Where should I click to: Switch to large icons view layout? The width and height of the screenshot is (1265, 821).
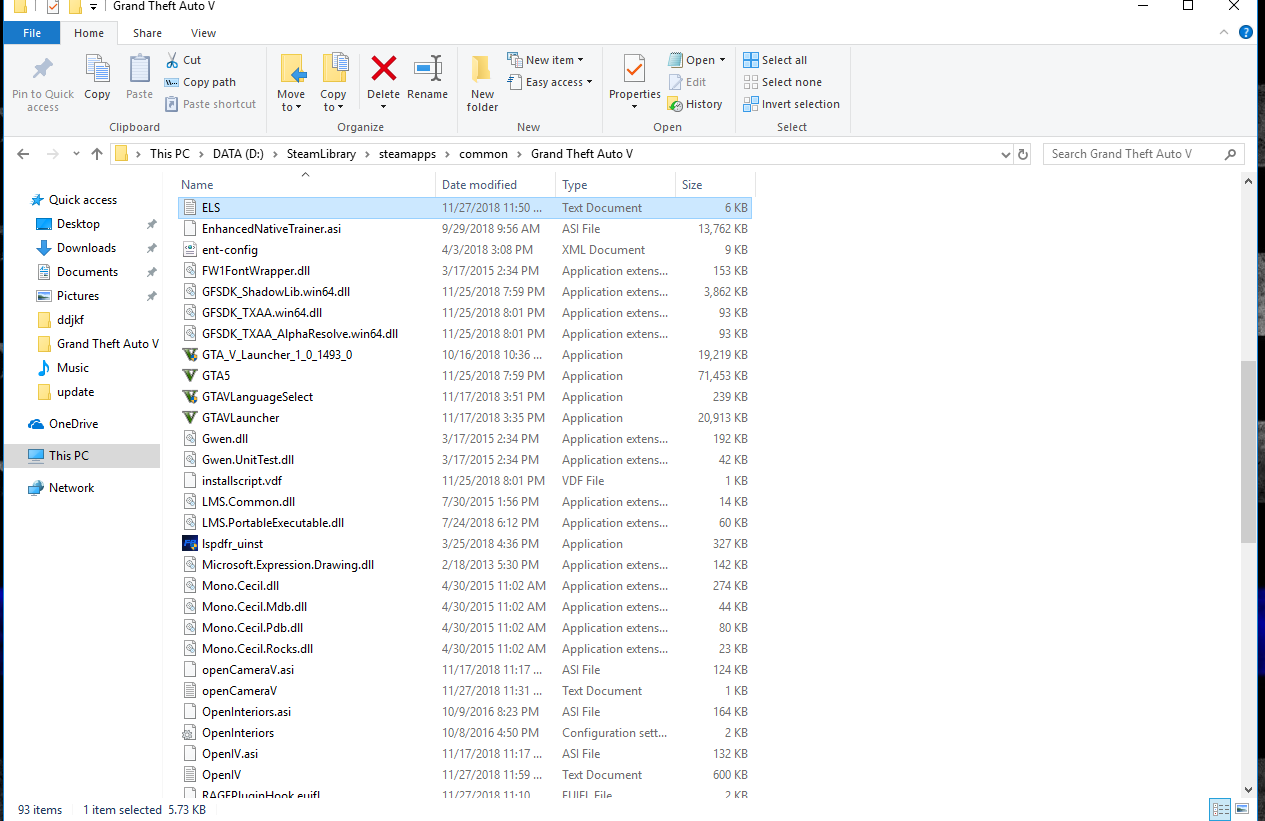(1241, 810)
